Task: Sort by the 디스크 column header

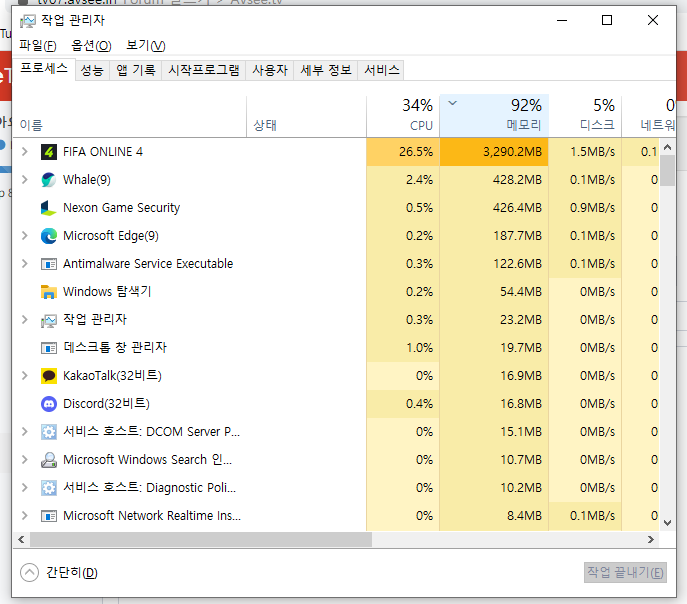Action: point(585,116)
